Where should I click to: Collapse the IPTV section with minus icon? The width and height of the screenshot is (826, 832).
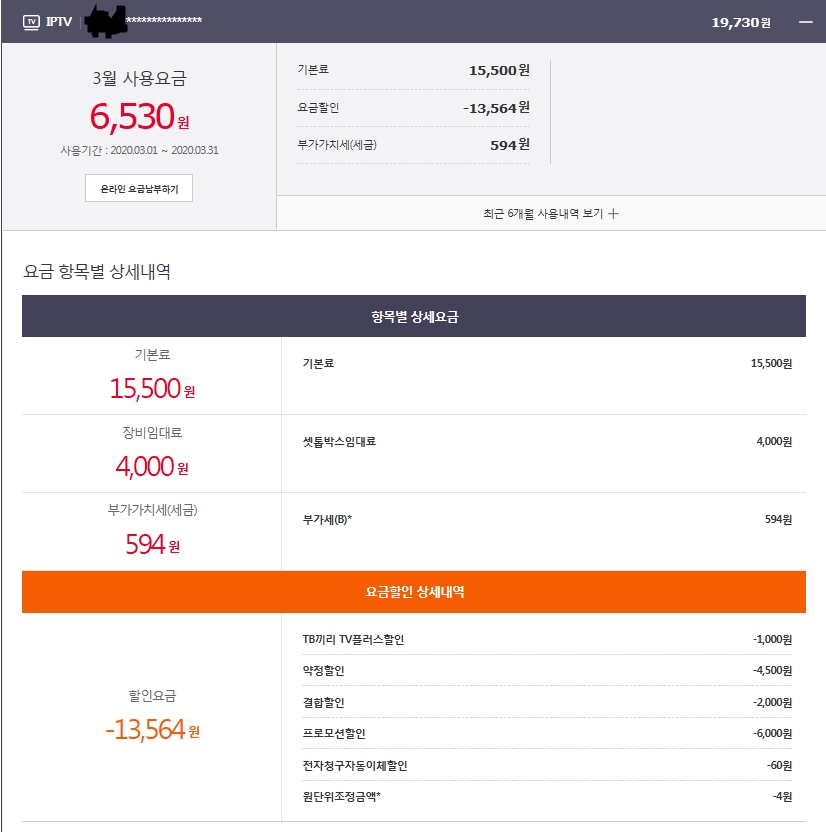805,21
